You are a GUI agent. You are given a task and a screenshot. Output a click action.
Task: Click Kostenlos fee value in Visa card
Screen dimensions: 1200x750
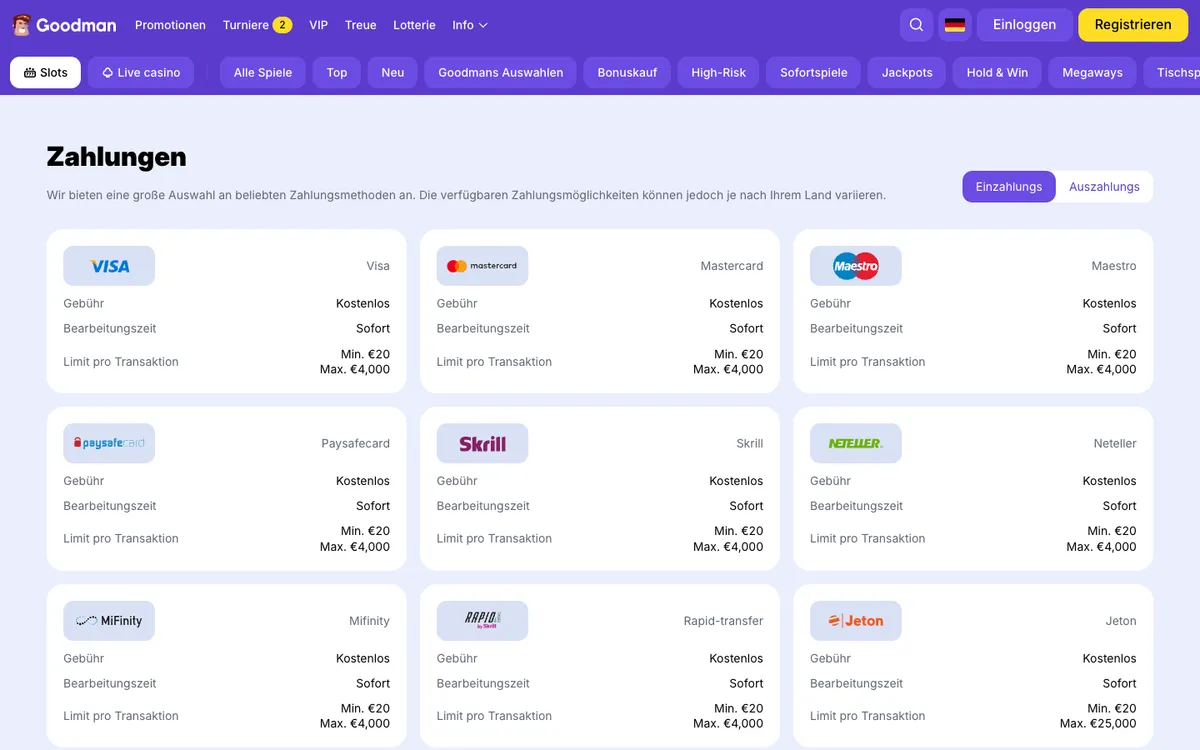[363, 303]
